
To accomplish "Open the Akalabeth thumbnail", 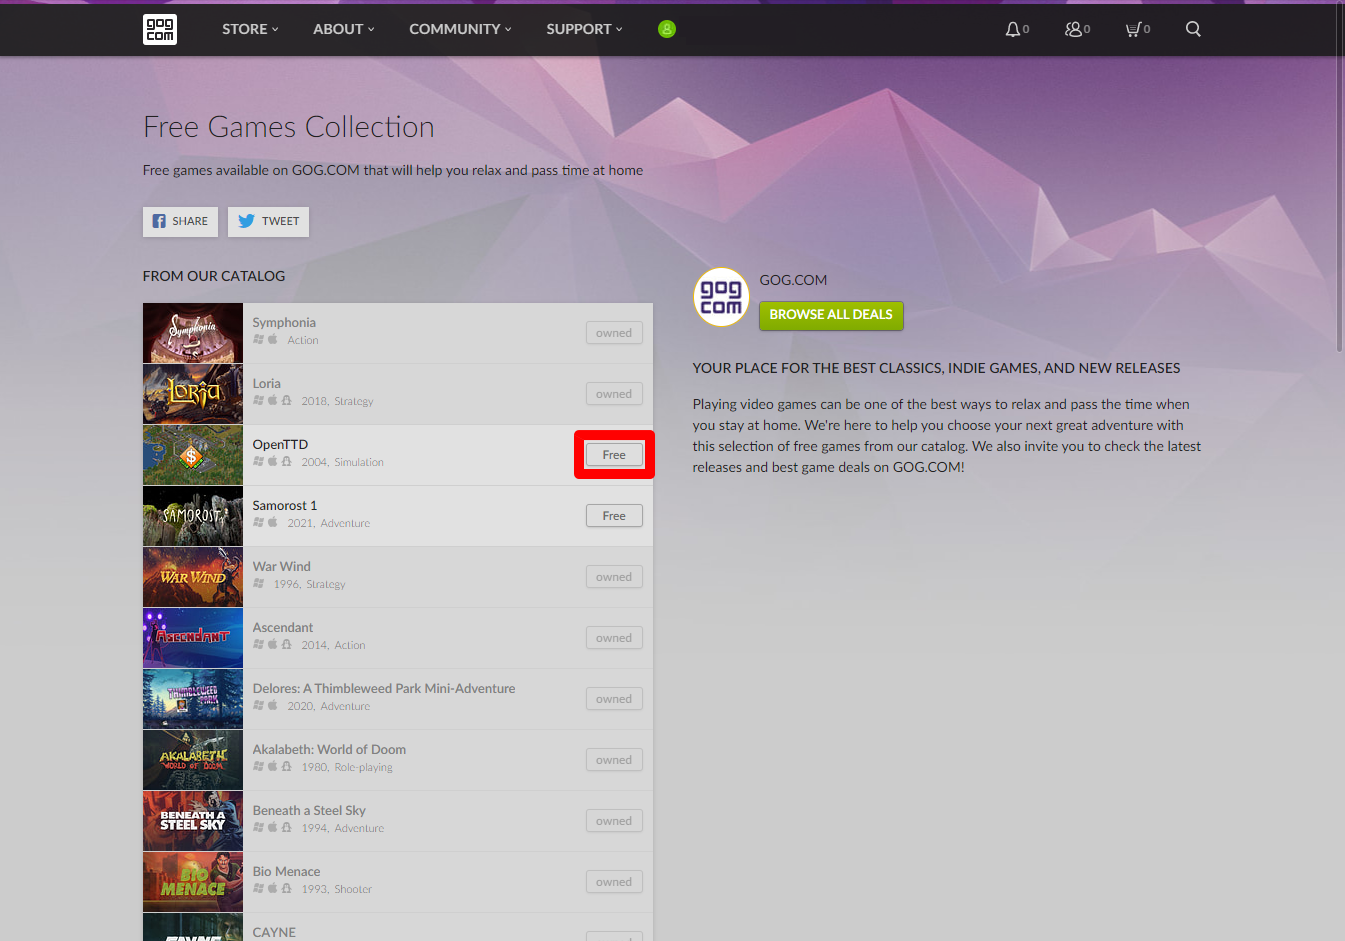I will point(193,760).
